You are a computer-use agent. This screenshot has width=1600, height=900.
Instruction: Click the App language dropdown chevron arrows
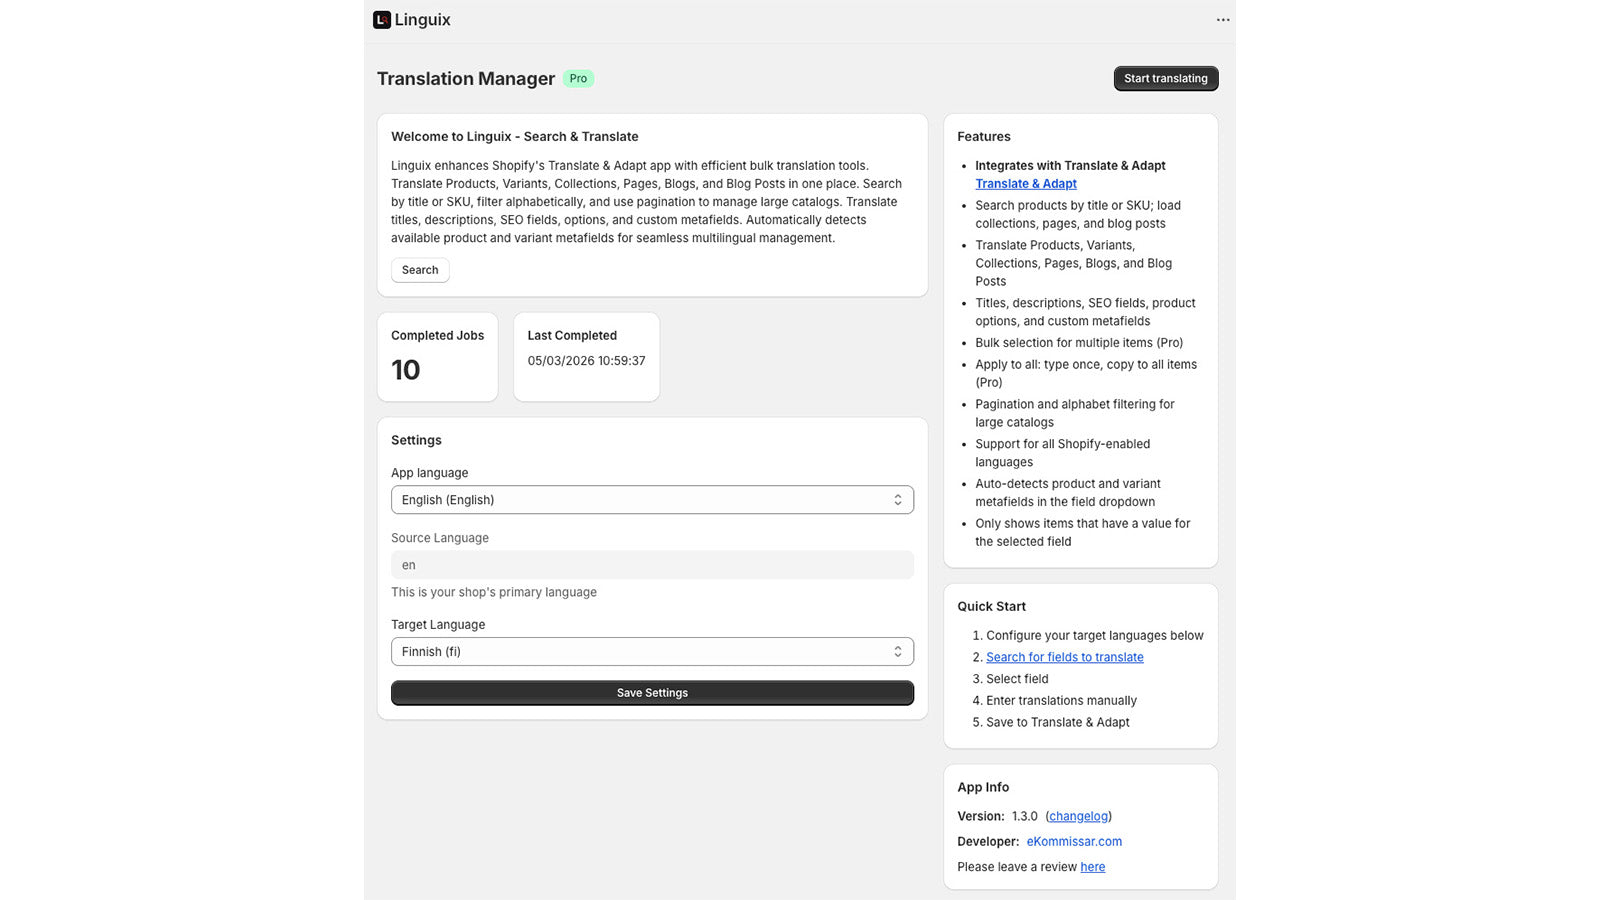coord(897,500)
